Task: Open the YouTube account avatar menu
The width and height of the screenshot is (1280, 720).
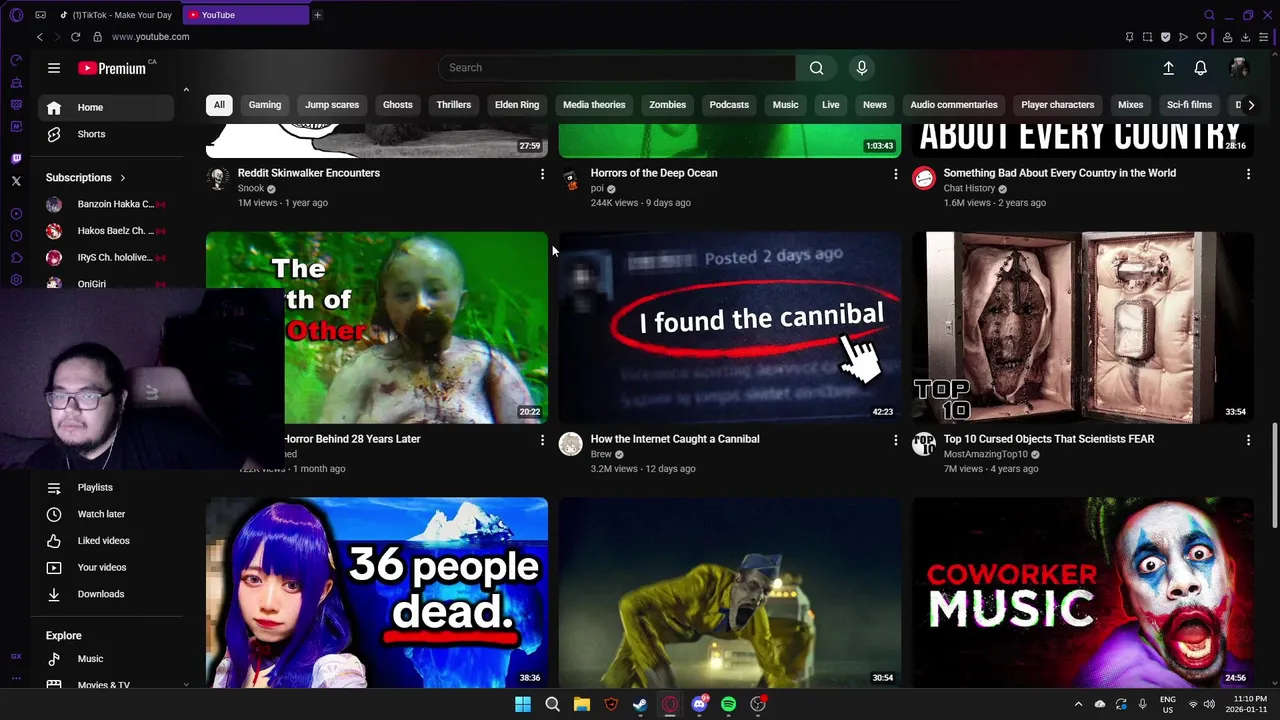Action: coord(1239,68)
